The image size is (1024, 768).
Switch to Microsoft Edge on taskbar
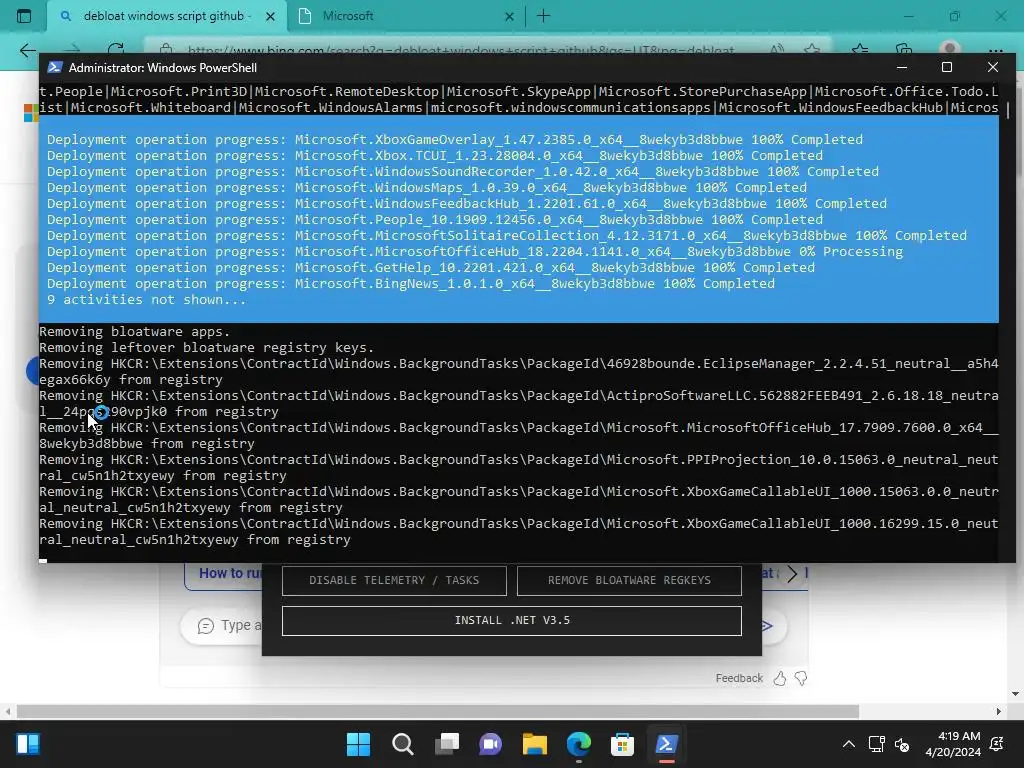point(579,744)
